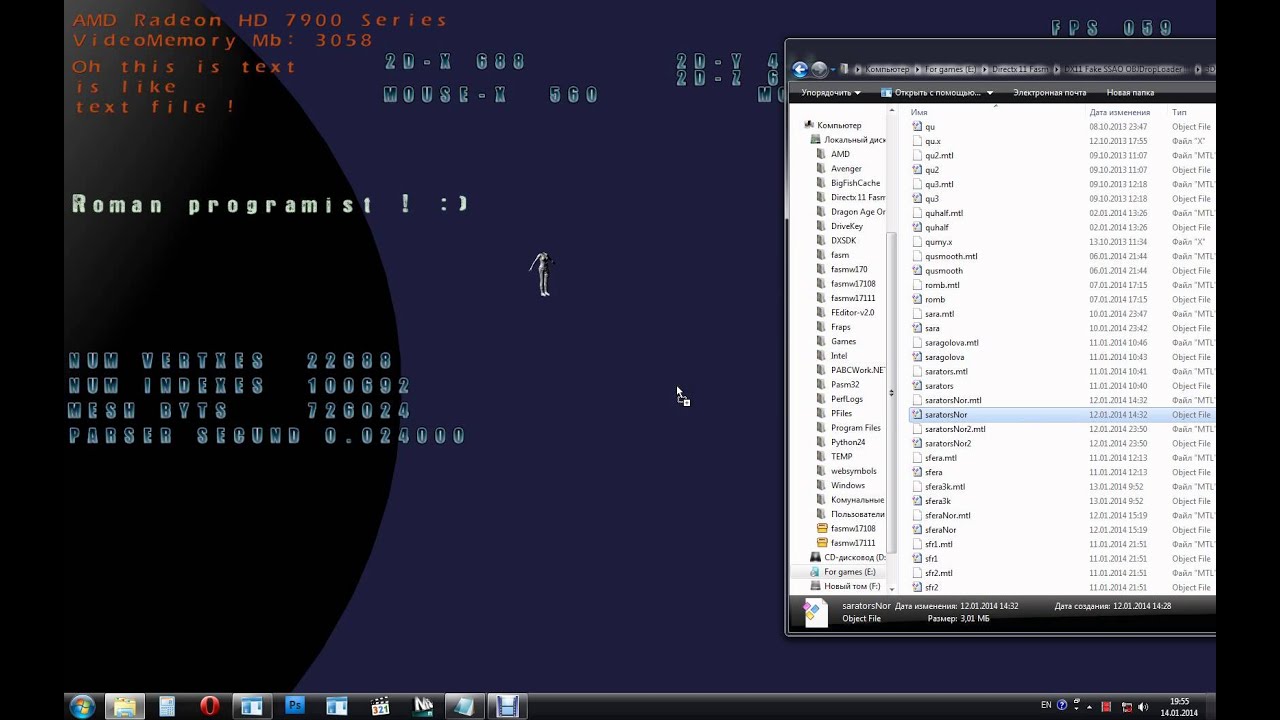Viewport: 1280px width, 720px height.
Task: Open the Открыть с помощью dropdown
Action: click(x=937, y=93)
